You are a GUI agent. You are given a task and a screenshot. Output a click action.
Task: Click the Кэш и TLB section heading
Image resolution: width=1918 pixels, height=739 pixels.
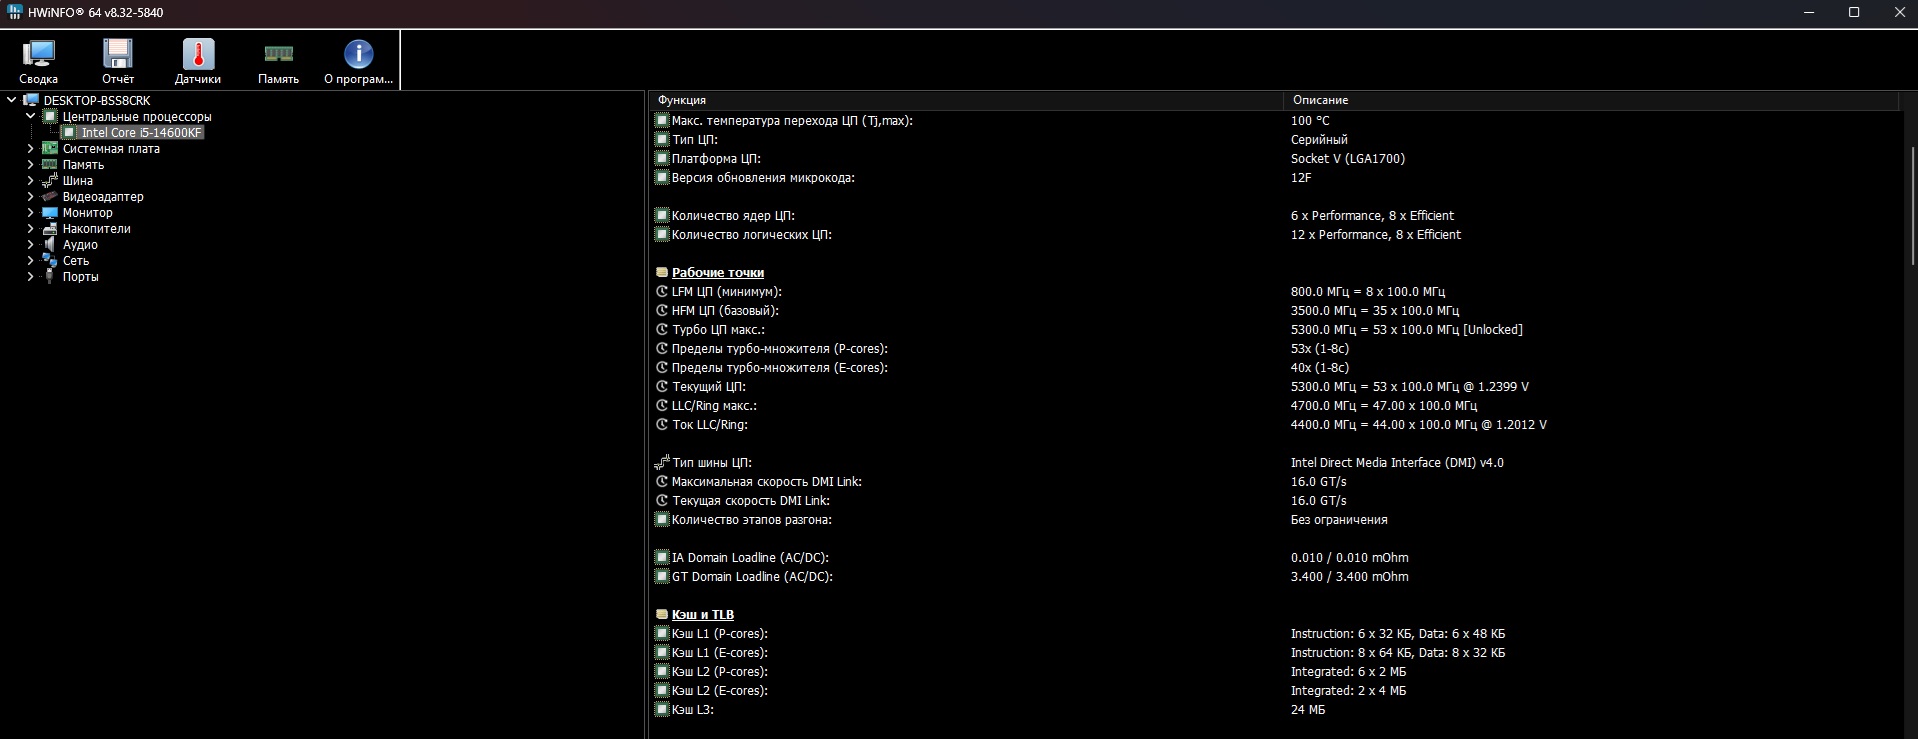click(703, 614)
